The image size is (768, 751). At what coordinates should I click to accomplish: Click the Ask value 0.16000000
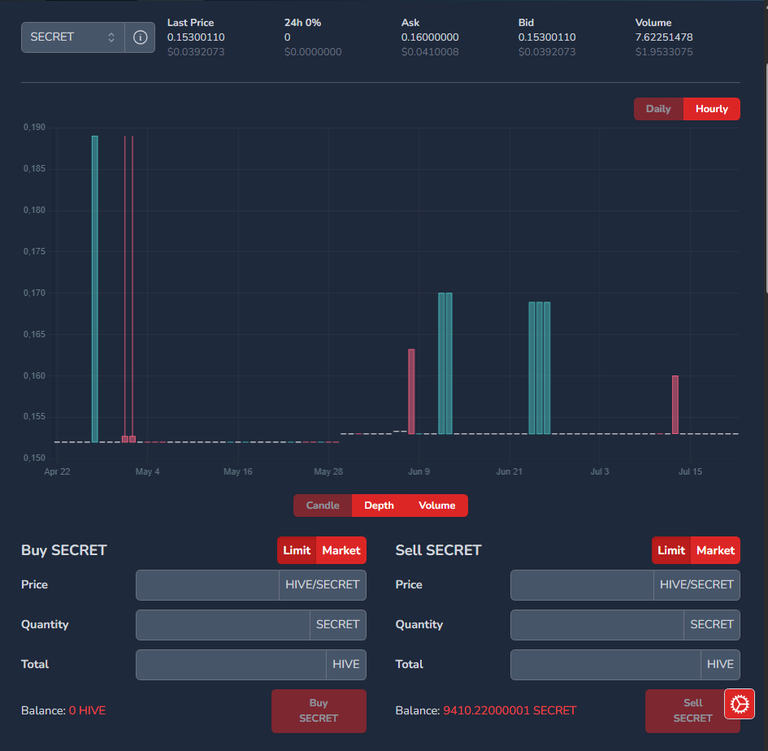[x=430, y=37]
